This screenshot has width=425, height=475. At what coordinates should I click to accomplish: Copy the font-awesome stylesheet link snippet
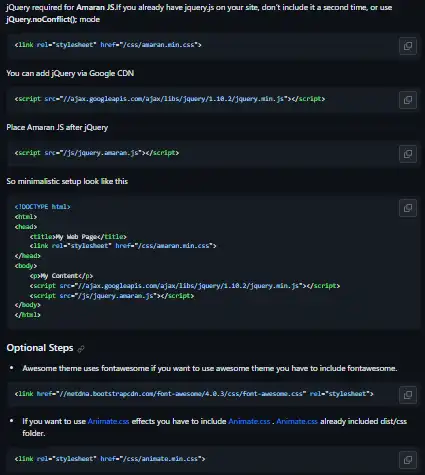pos(408,395)
